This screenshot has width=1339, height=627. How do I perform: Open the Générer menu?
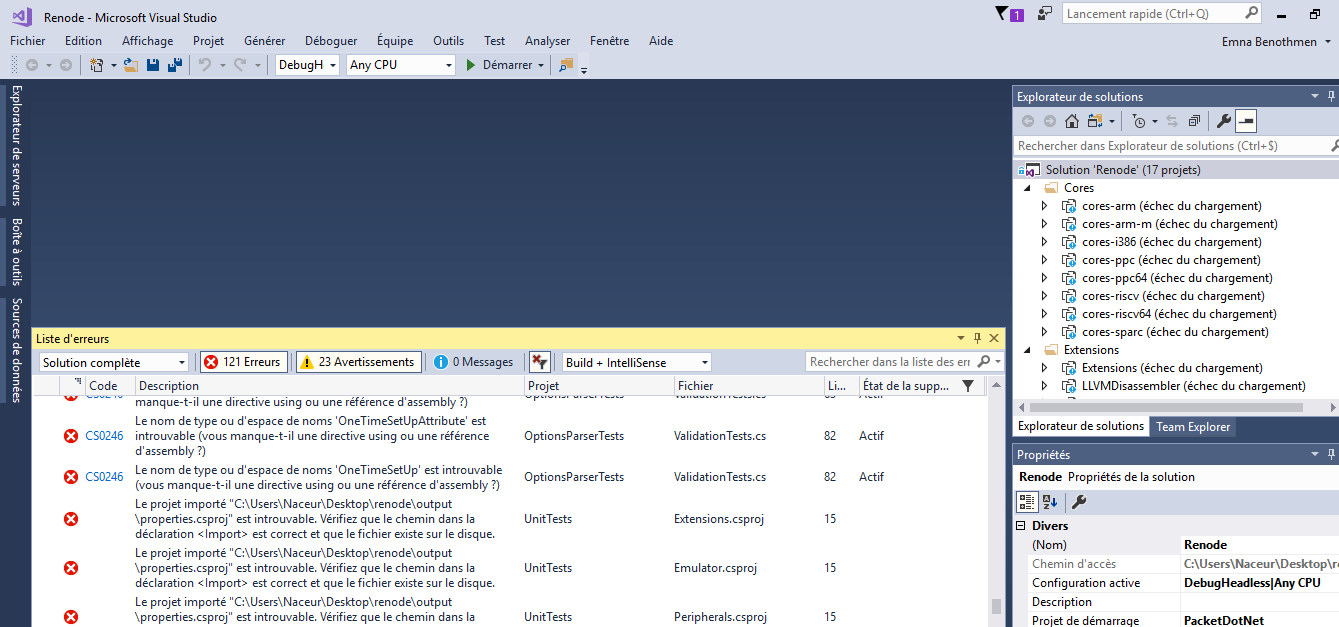(x=264, y=41)
